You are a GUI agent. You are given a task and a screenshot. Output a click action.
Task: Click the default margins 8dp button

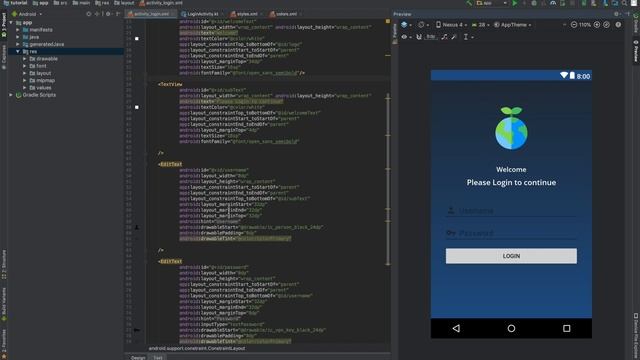(431, 37)
